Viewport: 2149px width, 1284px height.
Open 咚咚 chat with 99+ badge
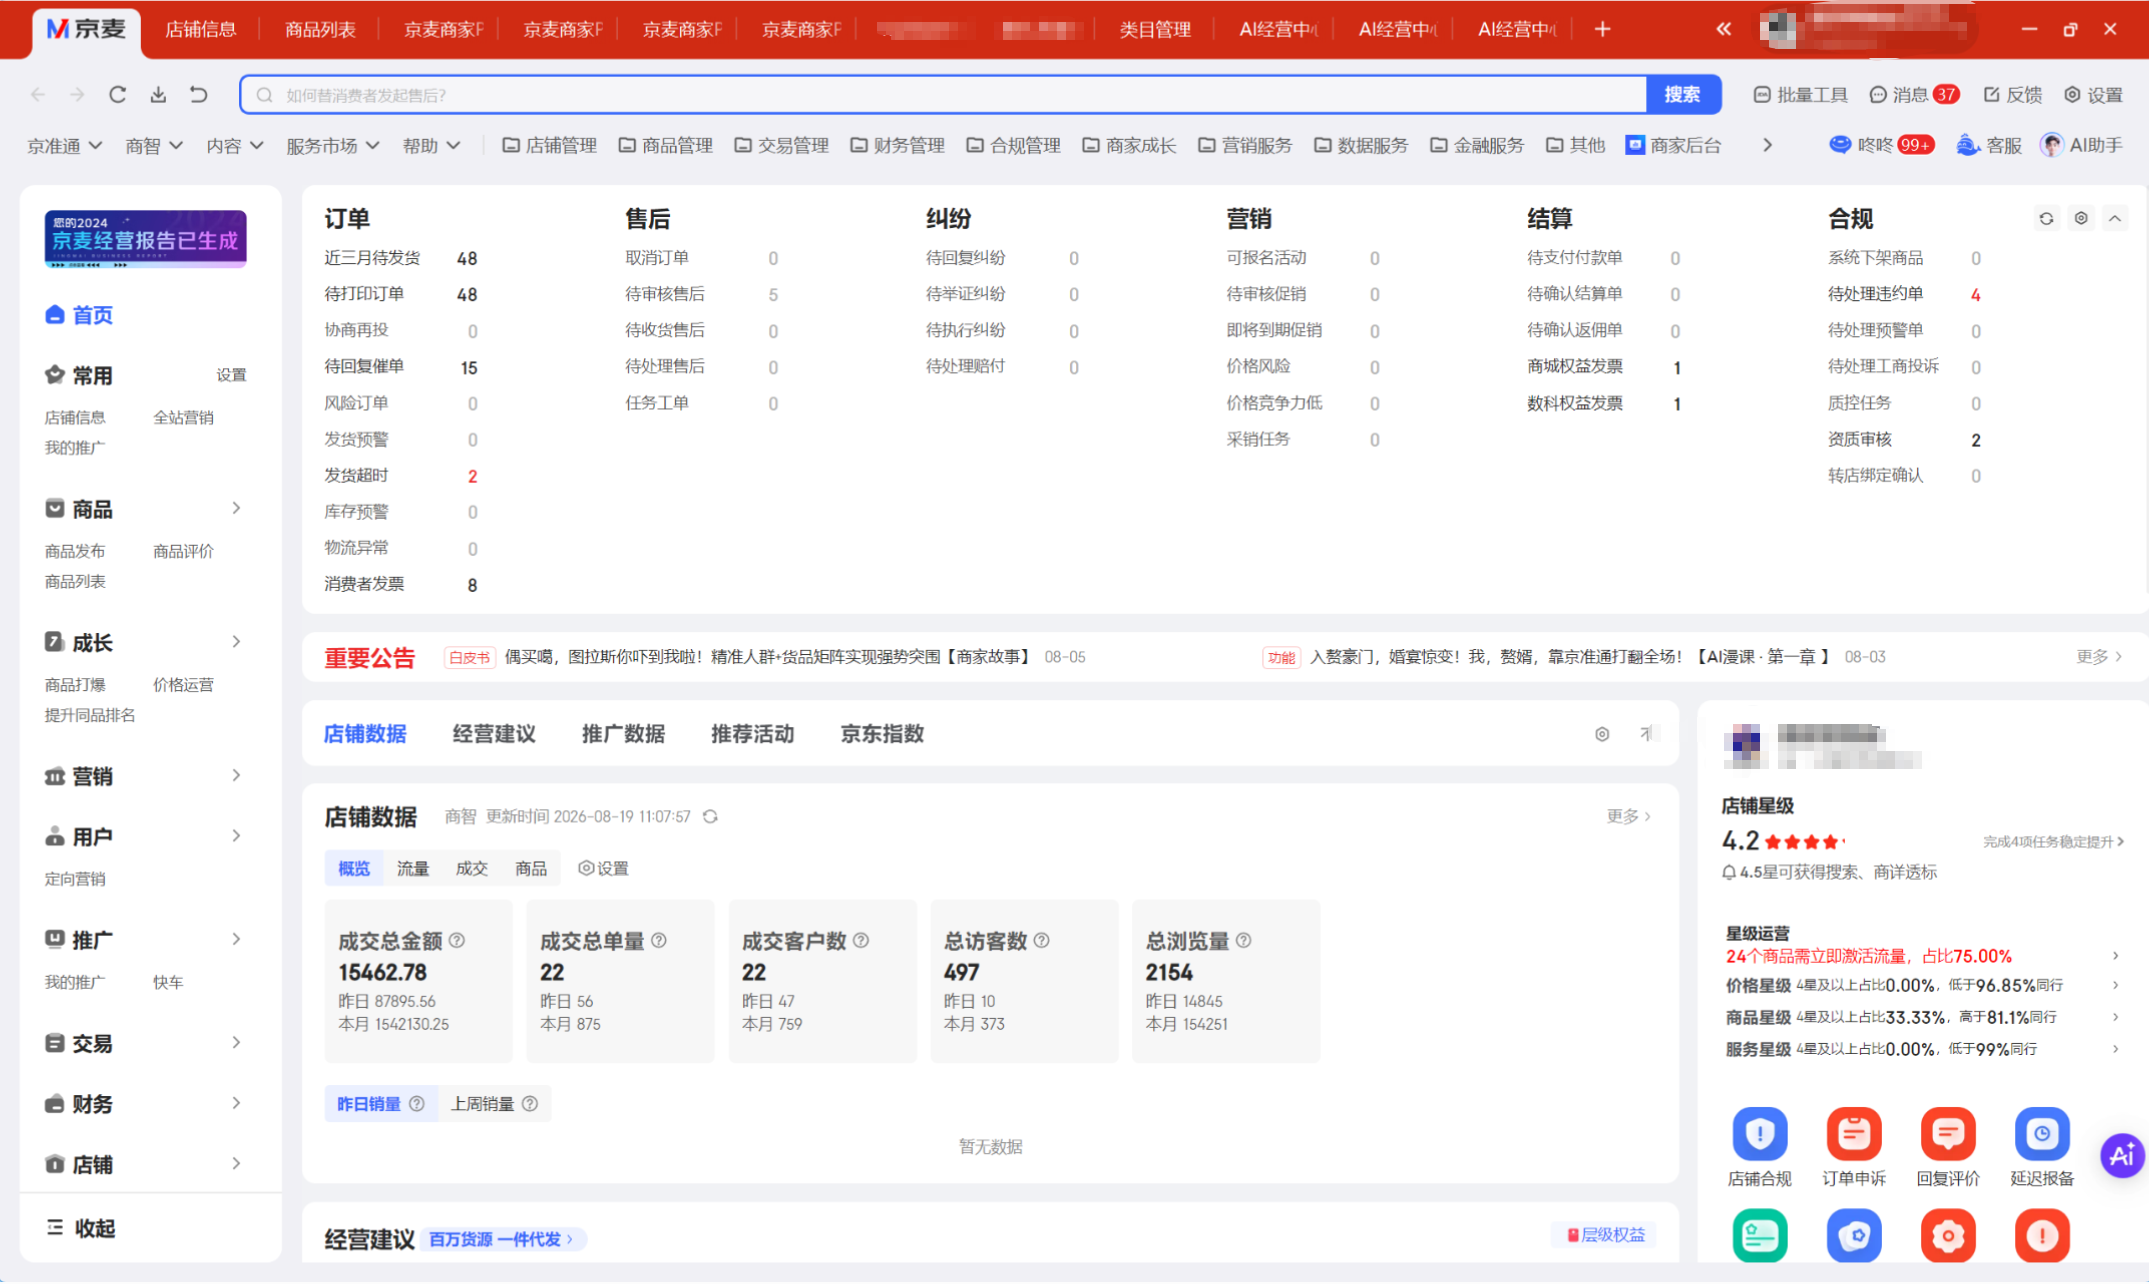pyautogui.click(x=1880, y=145)
